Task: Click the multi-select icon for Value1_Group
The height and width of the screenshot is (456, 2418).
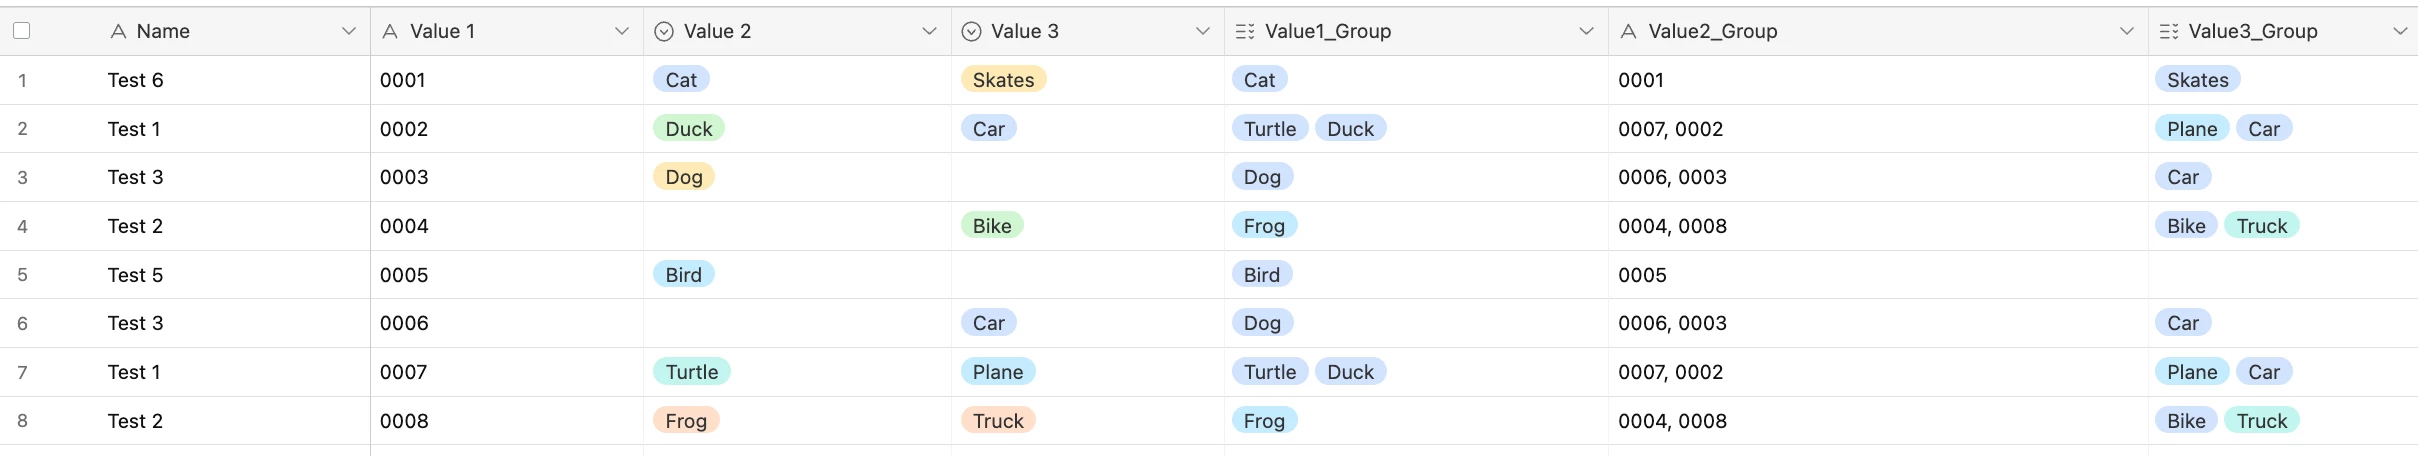Action: (x=1245, y=31)
